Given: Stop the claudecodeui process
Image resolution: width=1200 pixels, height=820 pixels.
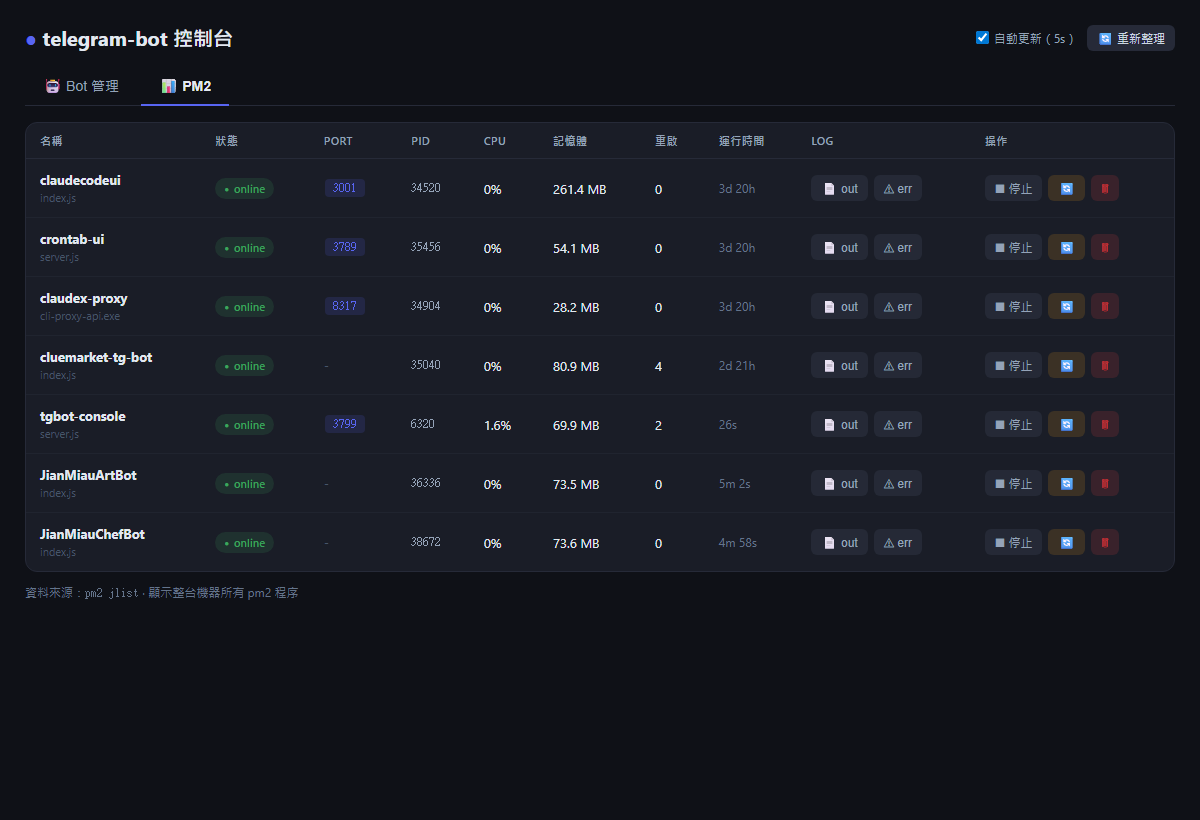Looking at the screenshot, I should pos(1013,188).
